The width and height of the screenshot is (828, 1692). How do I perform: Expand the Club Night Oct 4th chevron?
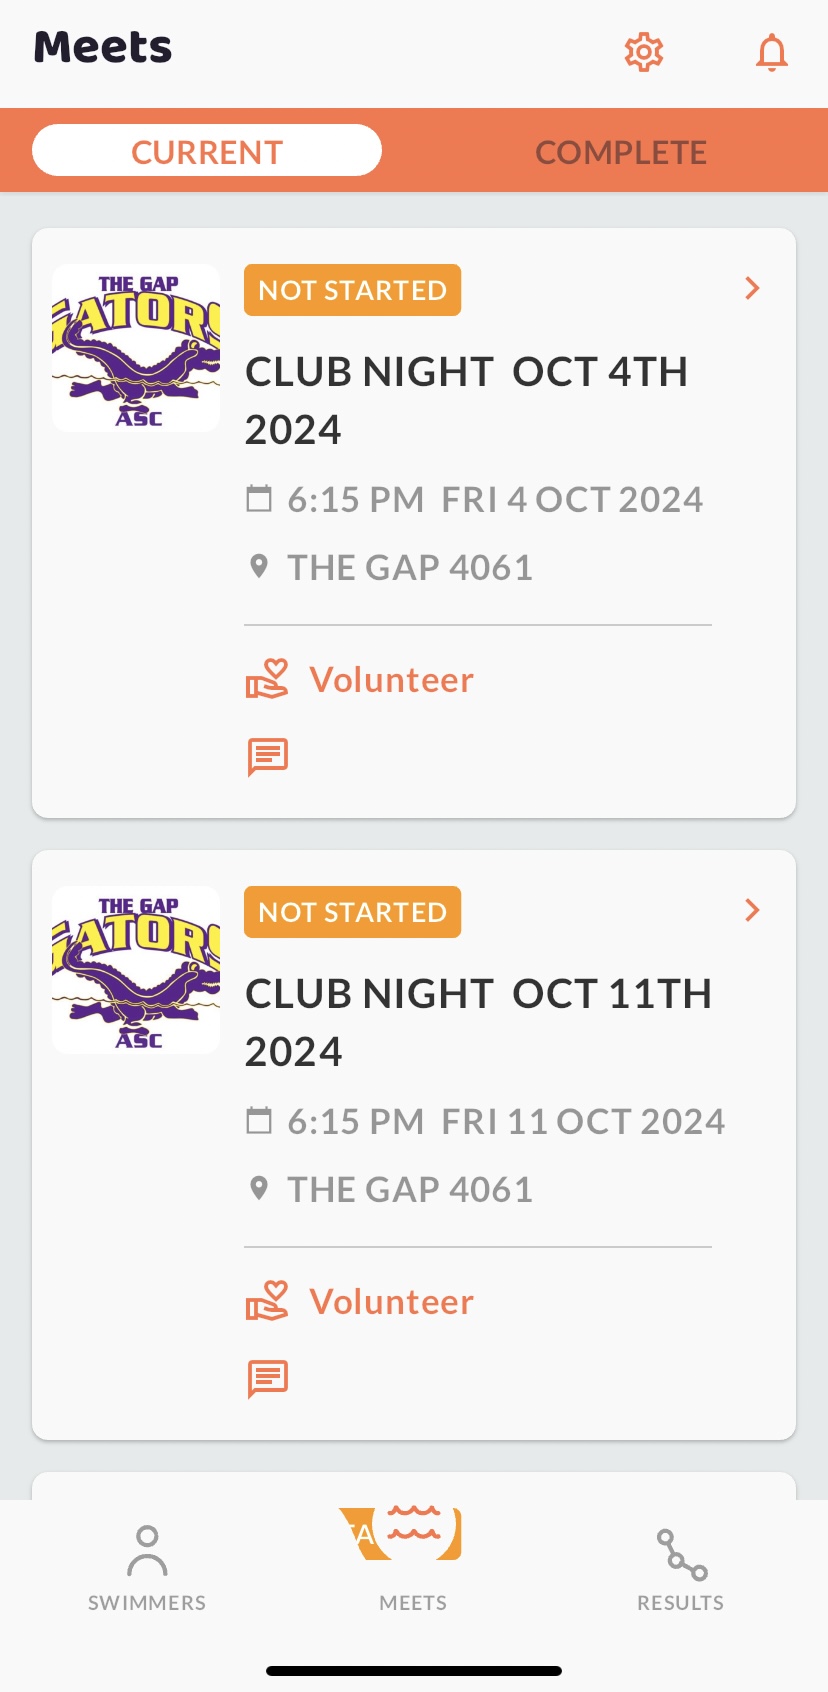click(753, 289)
